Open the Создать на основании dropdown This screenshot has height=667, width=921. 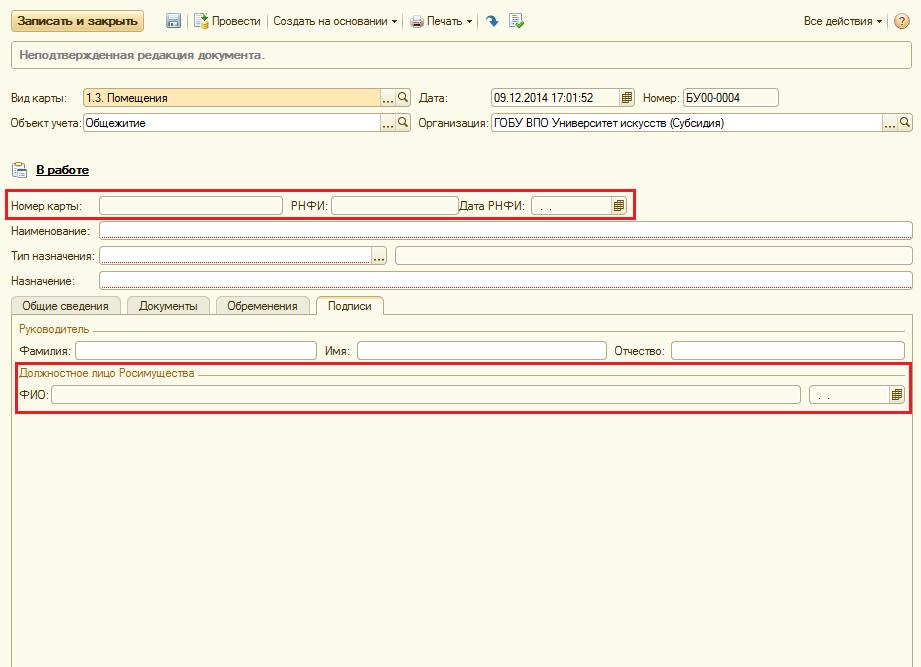point(335,21)
